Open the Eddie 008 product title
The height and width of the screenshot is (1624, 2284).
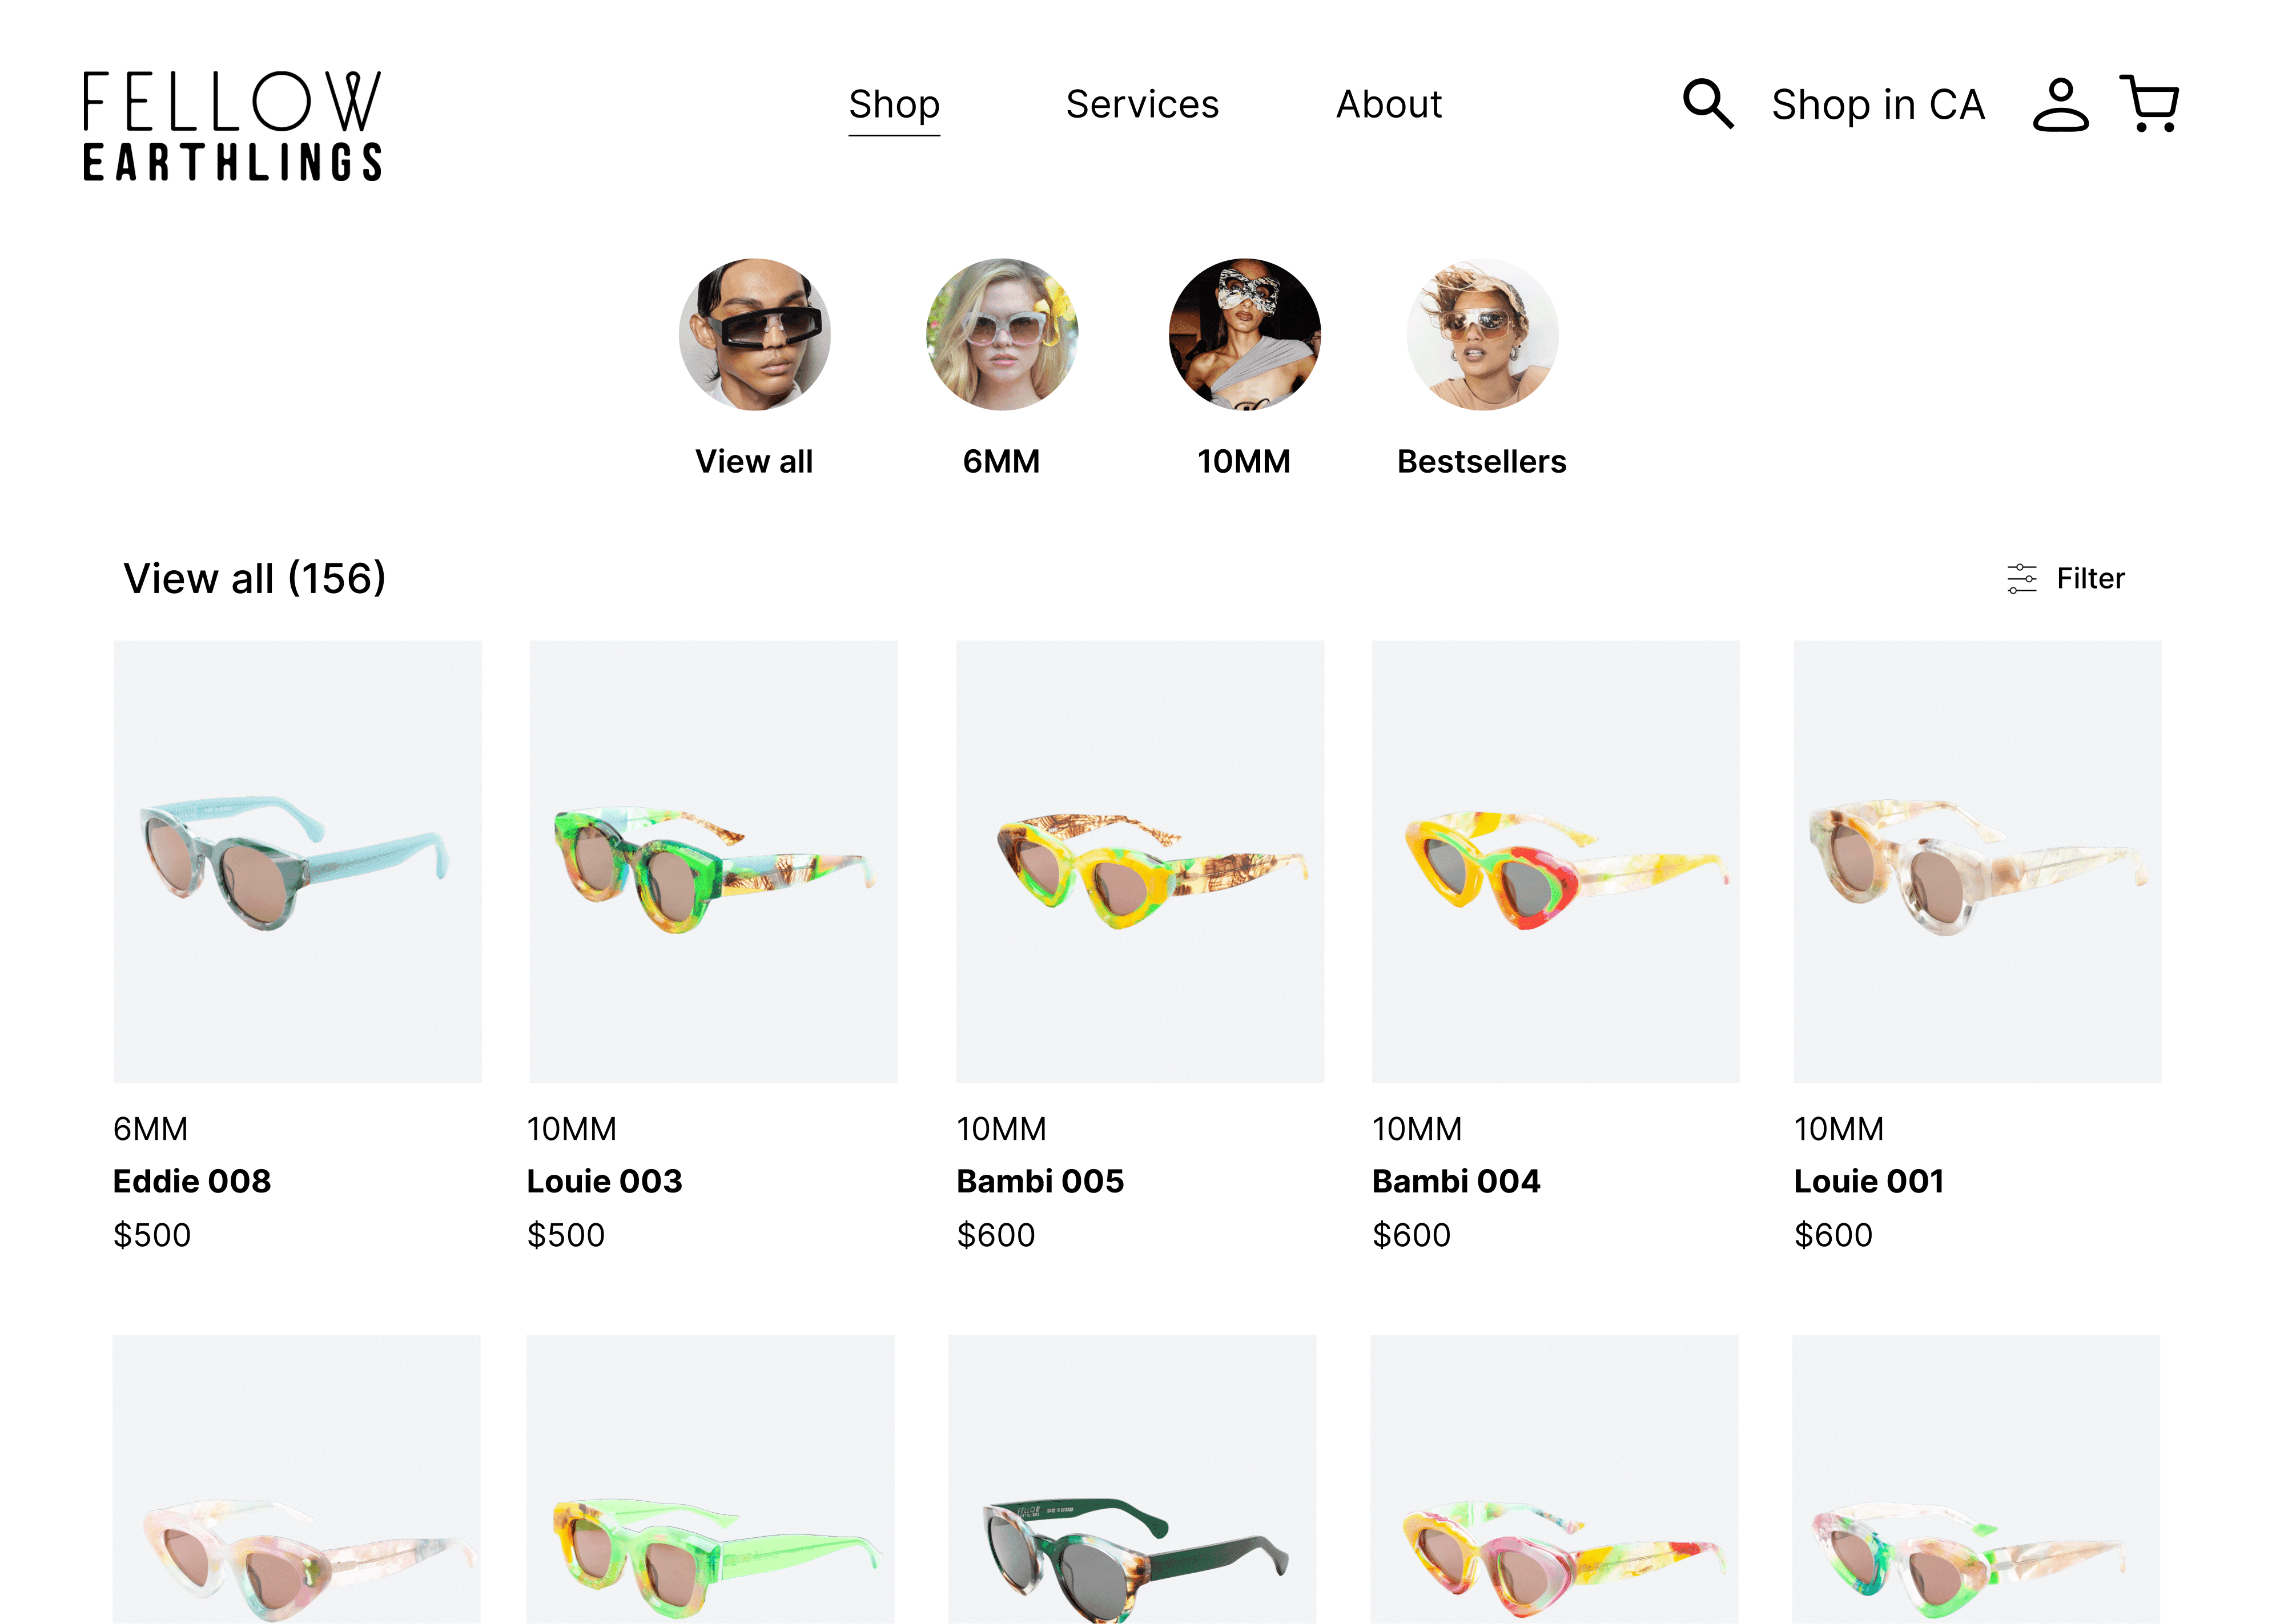(192, 1181)
